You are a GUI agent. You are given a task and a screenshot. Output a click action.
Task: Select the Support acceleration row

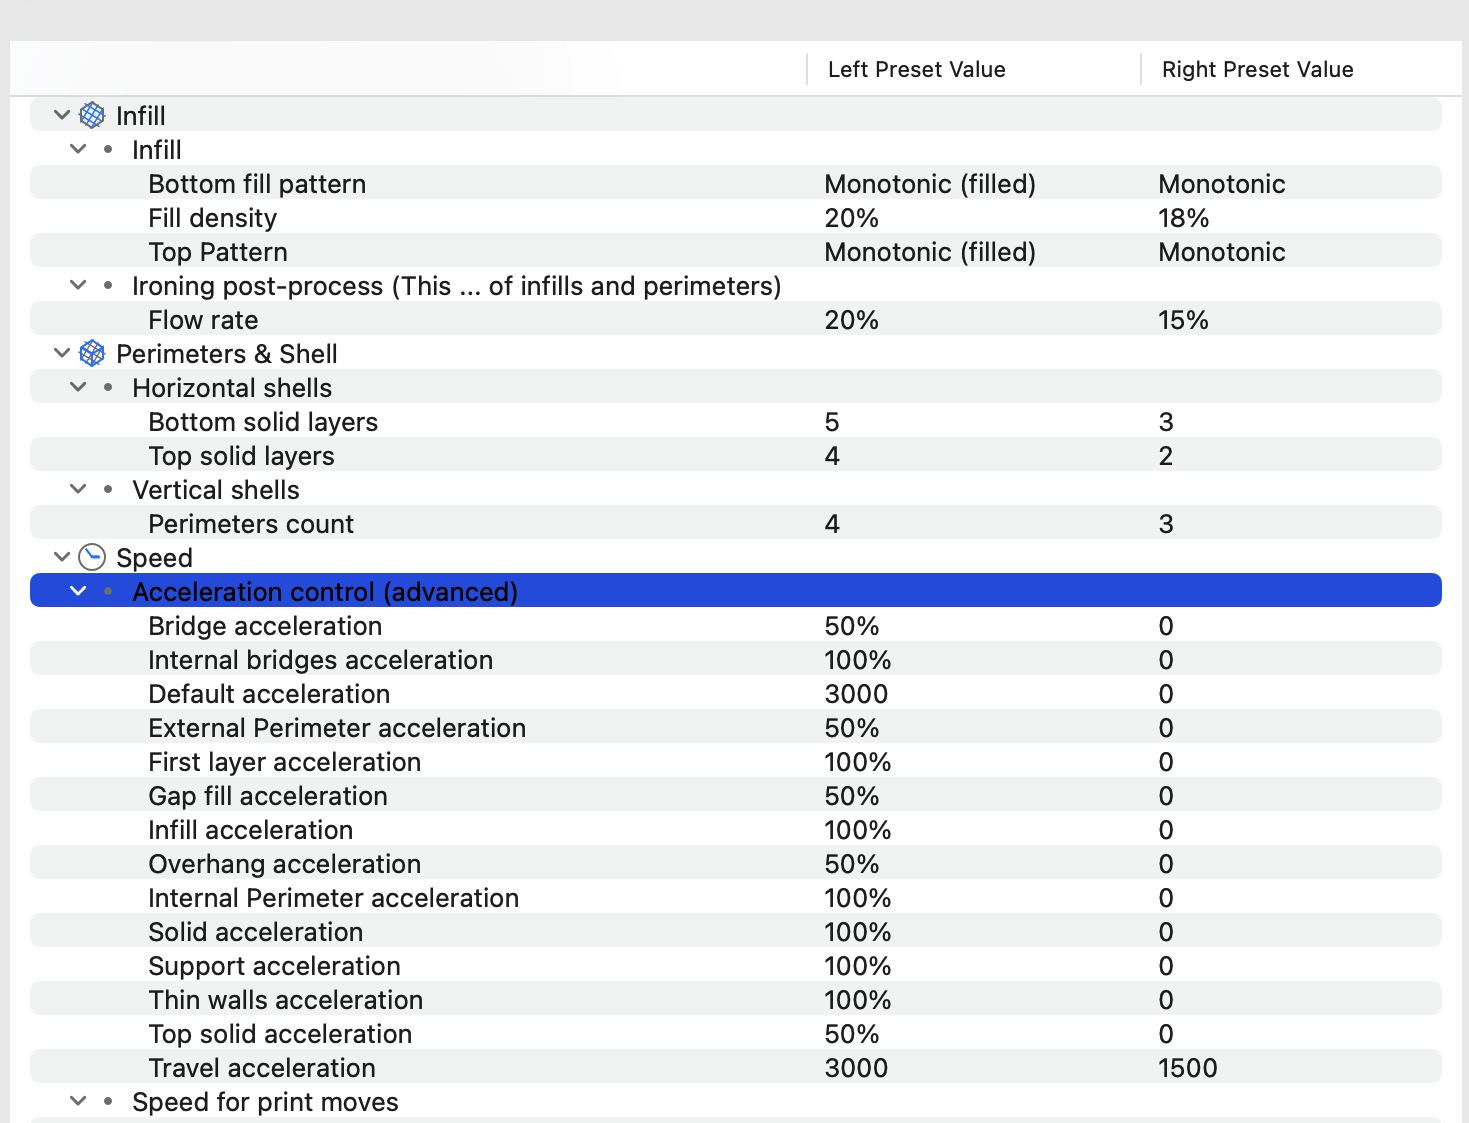[736, 966]
